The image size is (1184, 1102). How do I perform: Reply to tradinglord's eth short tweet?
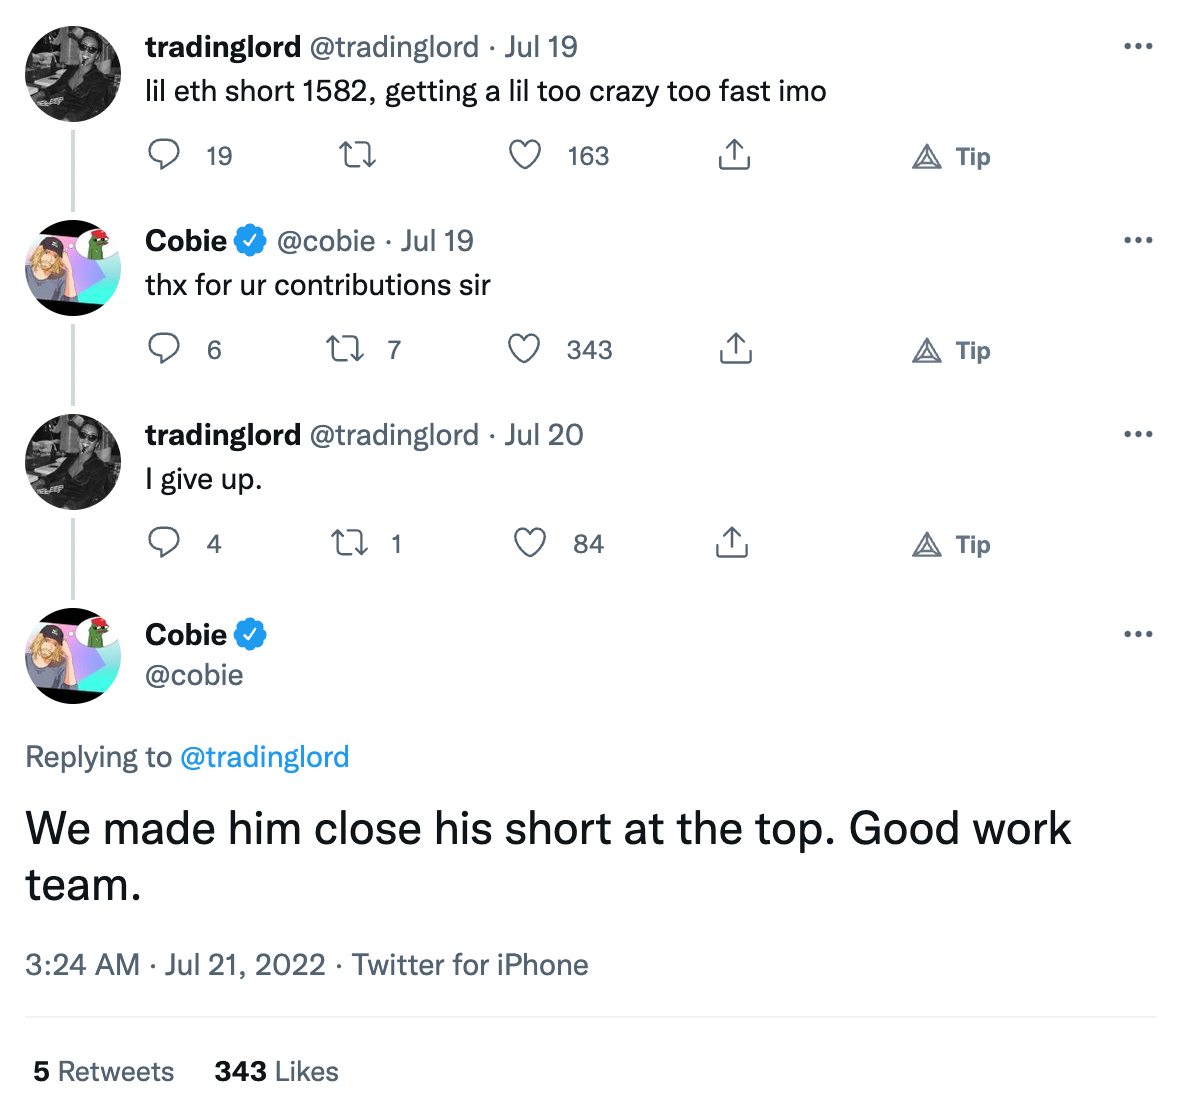(x=164, y=155)
